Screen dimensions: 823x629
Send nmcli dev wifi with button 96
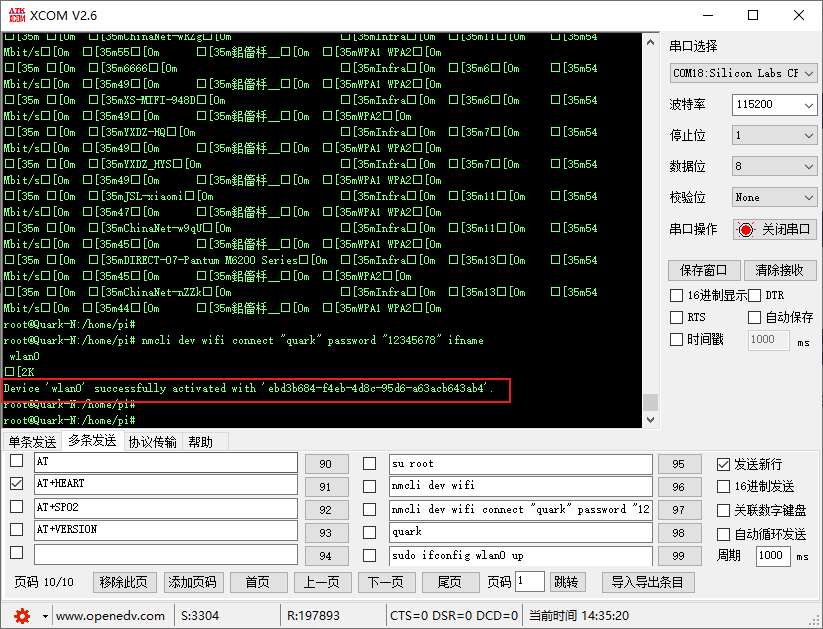point(679,487)
